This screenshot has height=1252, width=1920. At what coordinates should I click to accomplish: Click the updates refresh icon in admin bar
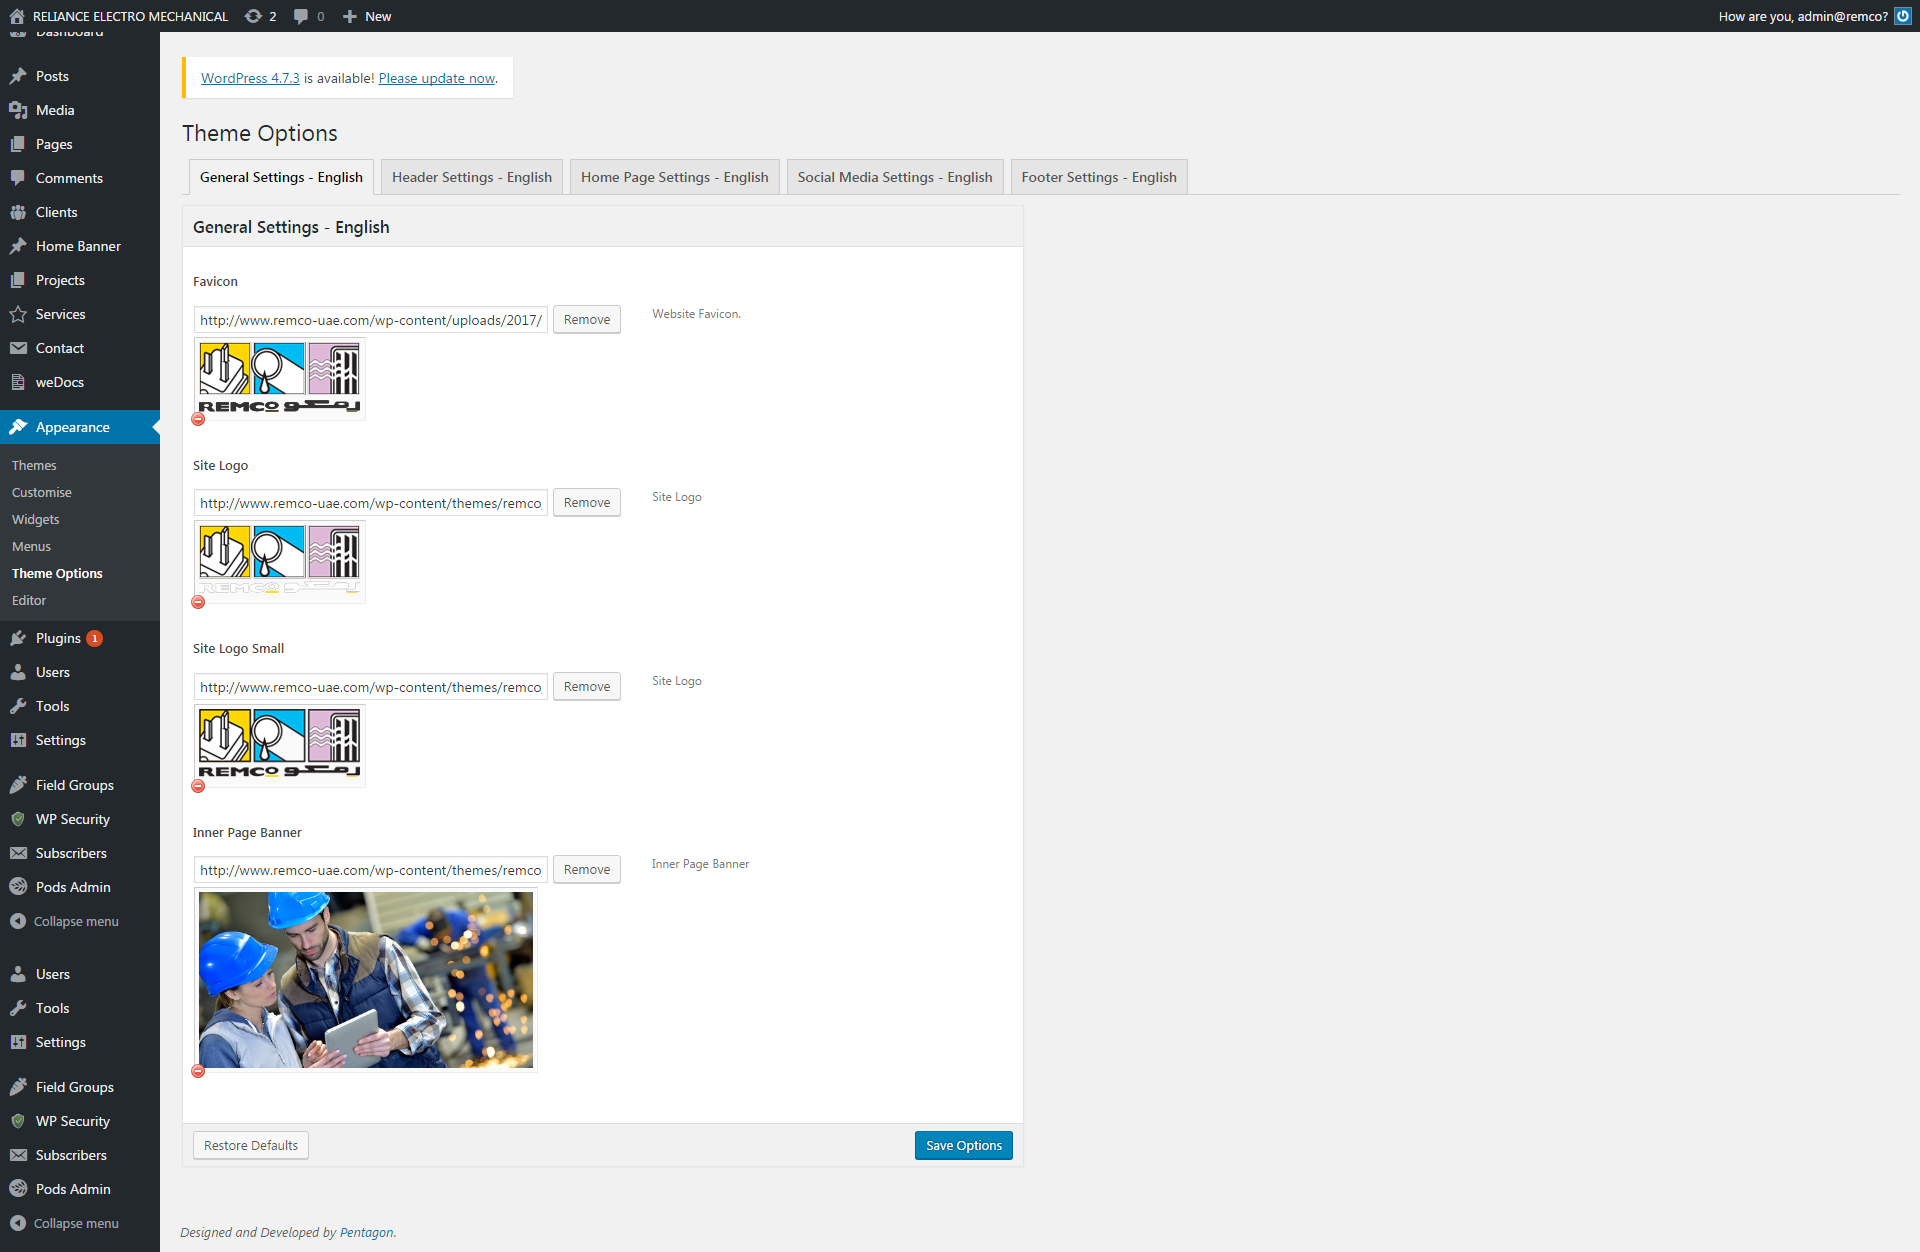click(x=253, y=16)
